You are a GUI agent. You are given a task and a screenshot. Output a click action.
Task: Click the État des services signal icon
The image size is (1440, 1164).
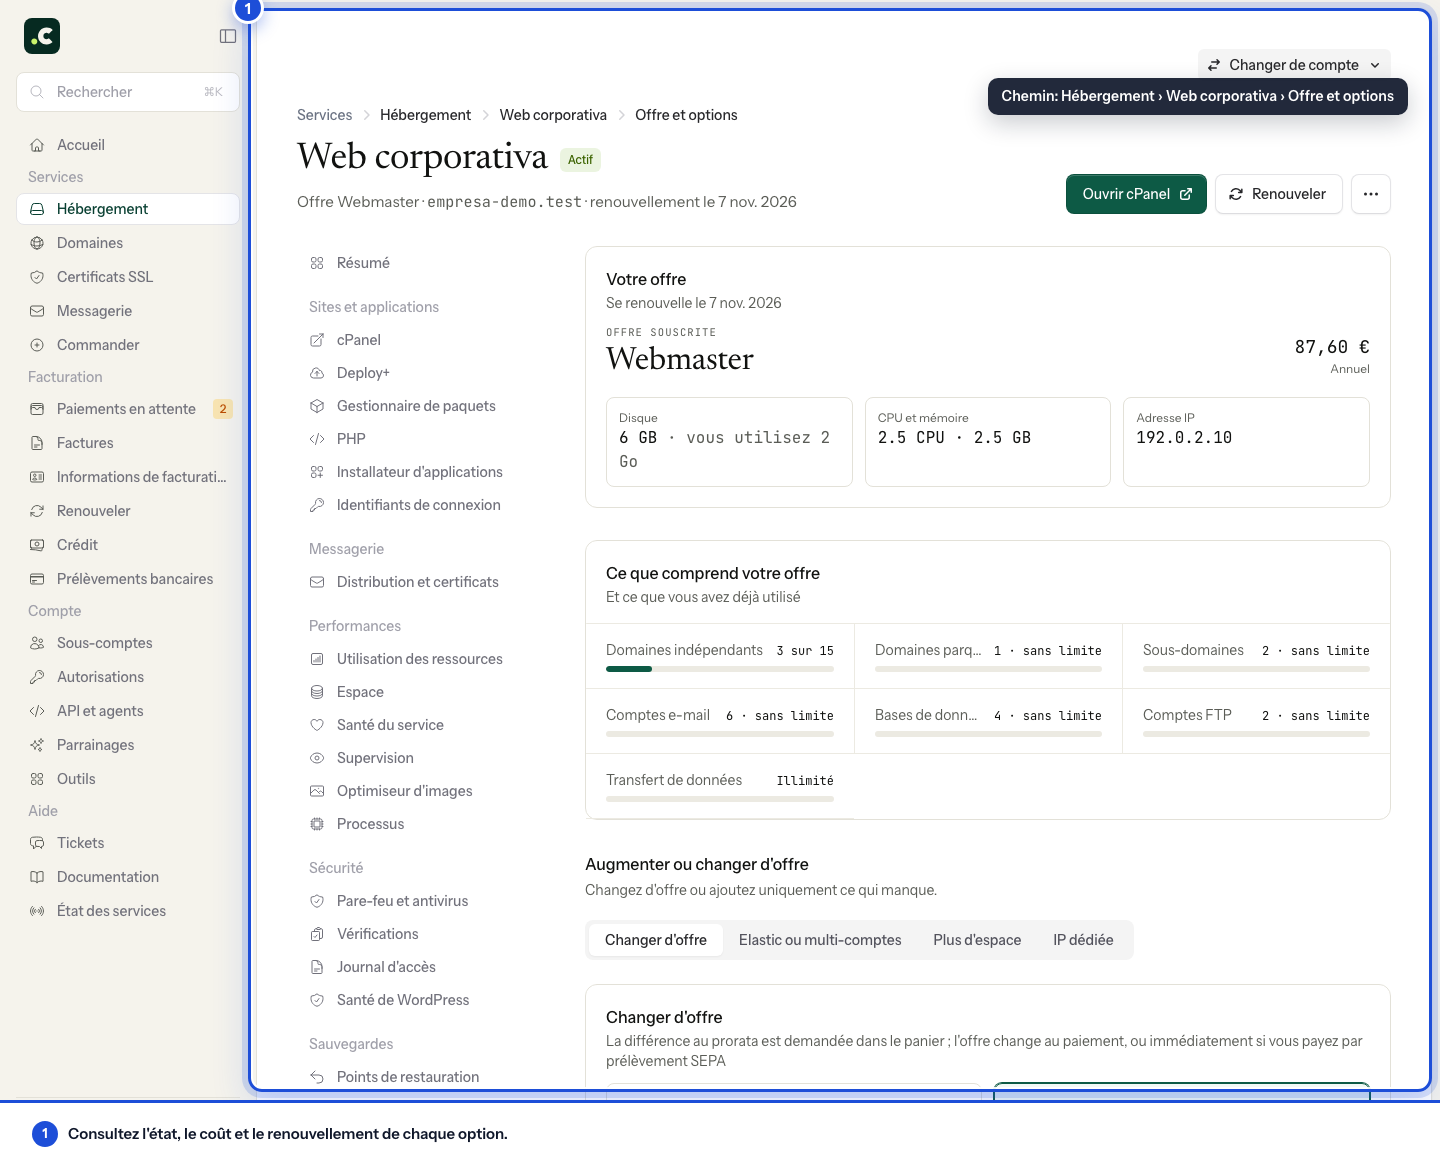point(37,911)
